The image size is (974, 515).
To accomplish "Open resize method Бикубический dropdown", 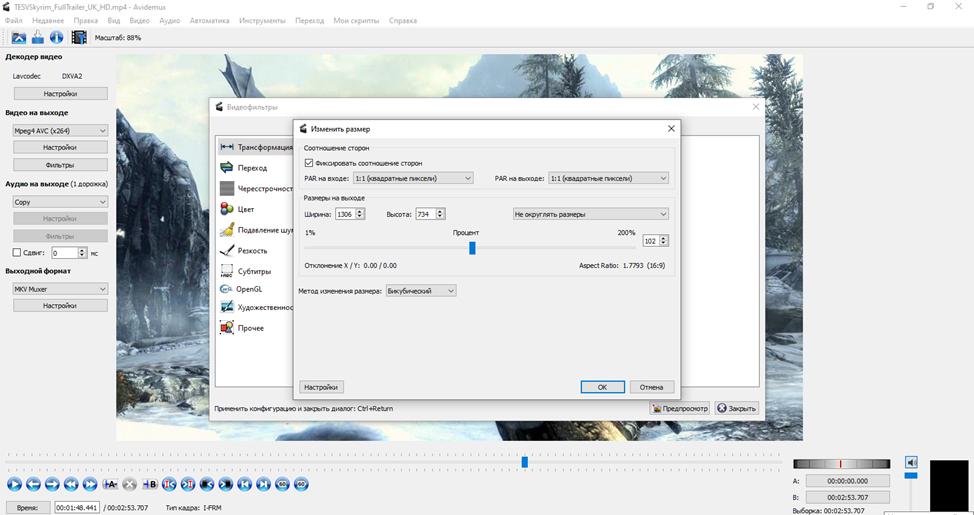I will pyautogui.click(x=421, y=291).
